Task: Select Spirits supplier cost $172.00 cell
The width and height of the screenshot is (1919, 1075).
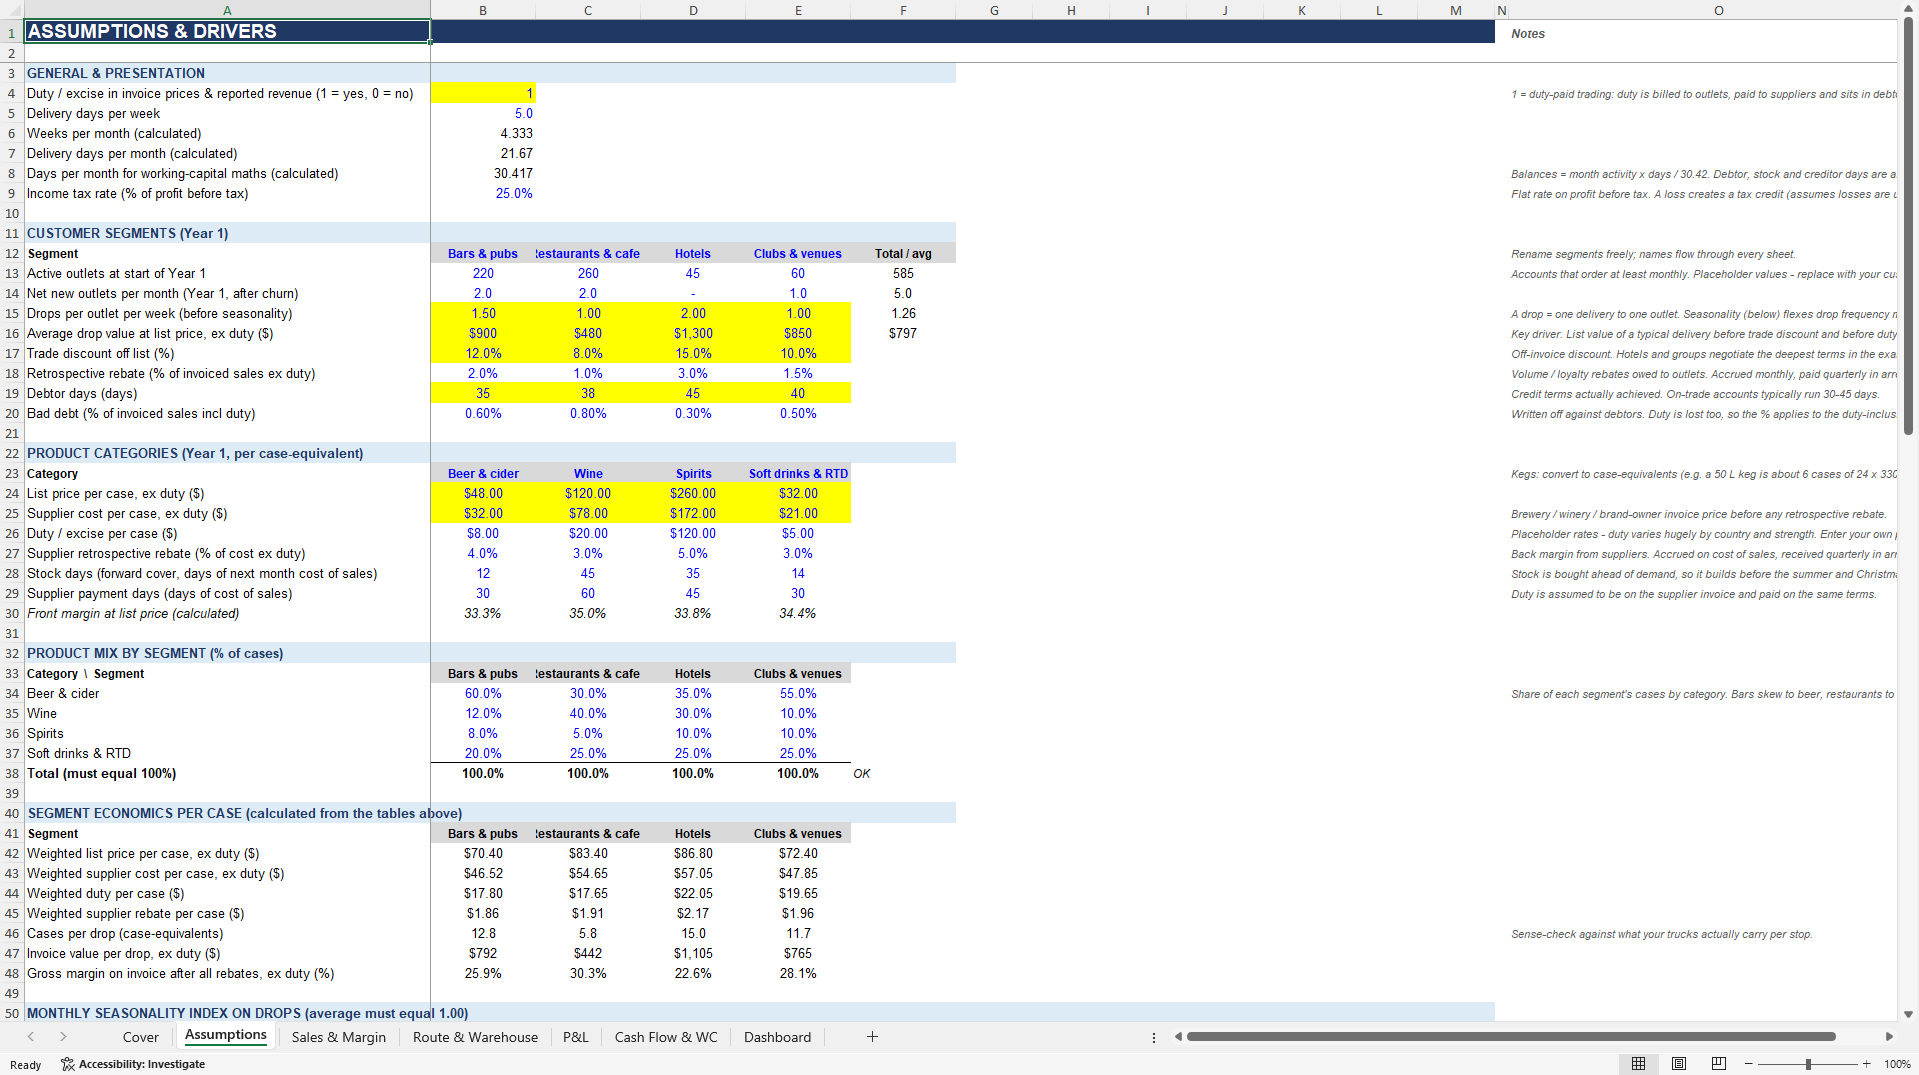Action: click(693, 513)
